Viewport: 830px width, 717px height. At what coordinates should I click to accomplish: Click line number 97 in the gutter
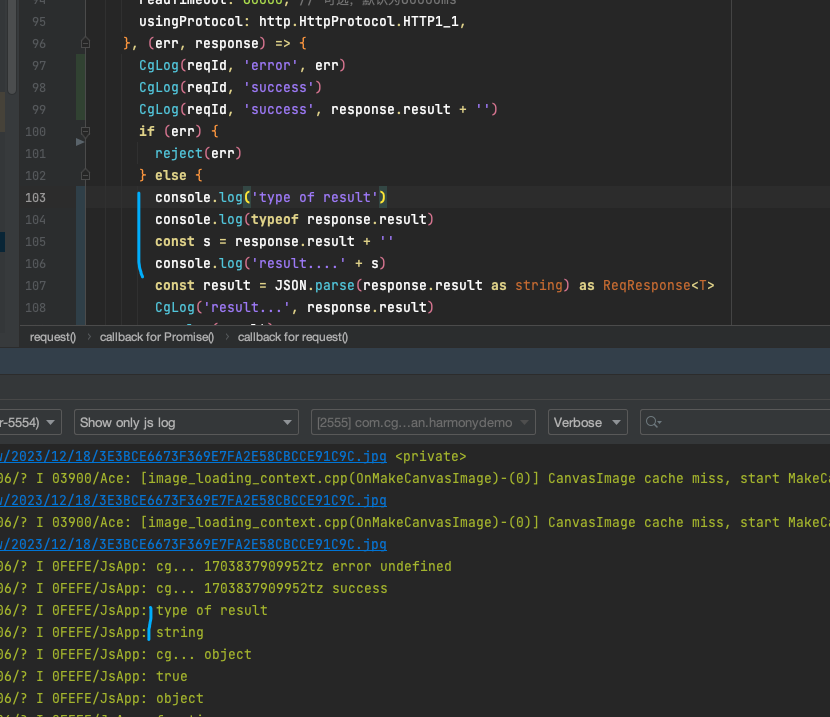(39, 66)
